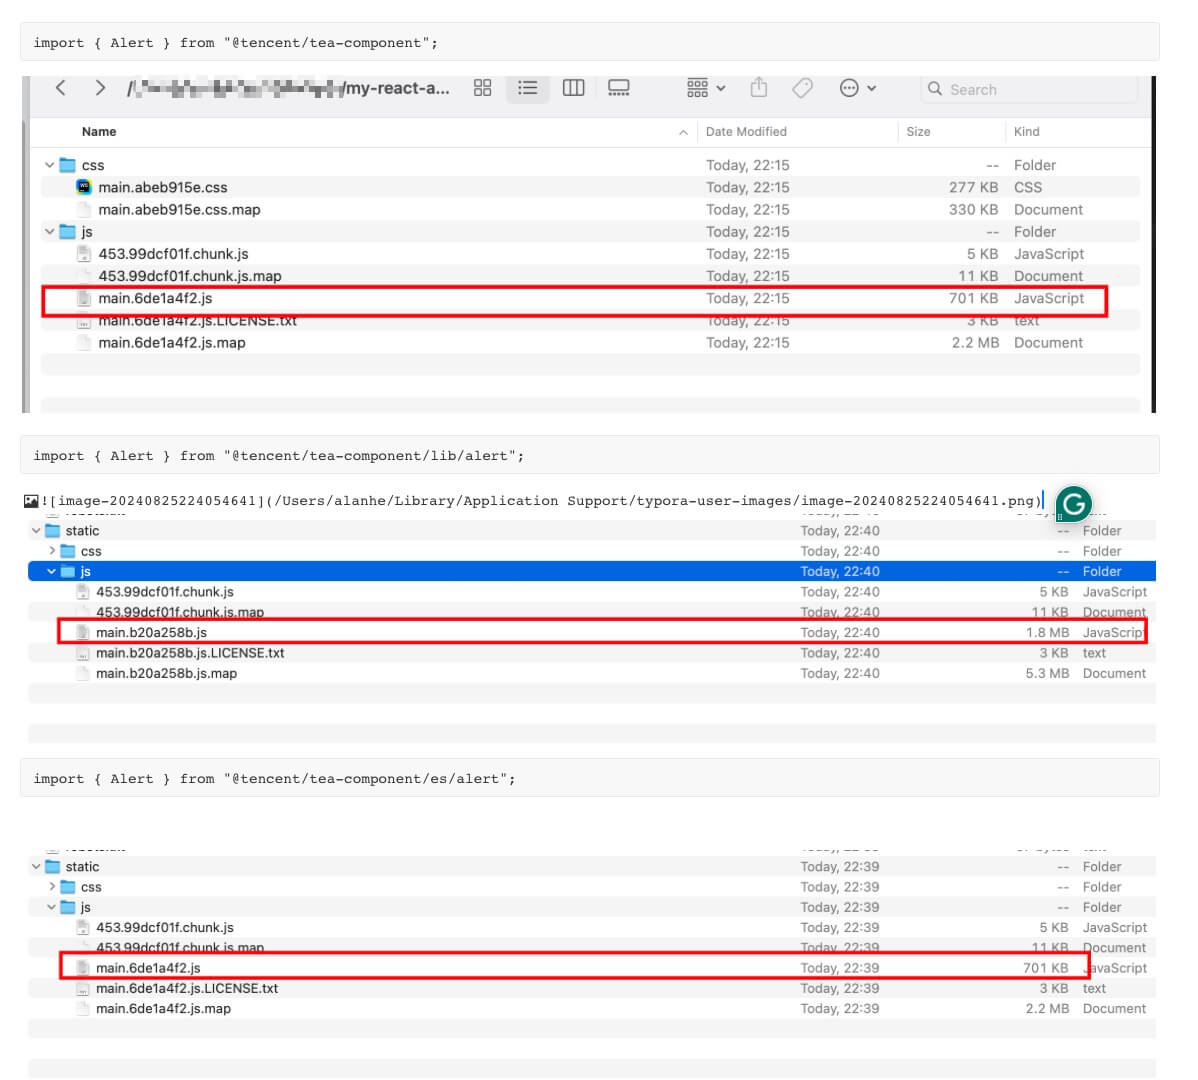Click the Share icon in Finder toolbar
1198x1080 pixels.
click(x=759, y=88)
